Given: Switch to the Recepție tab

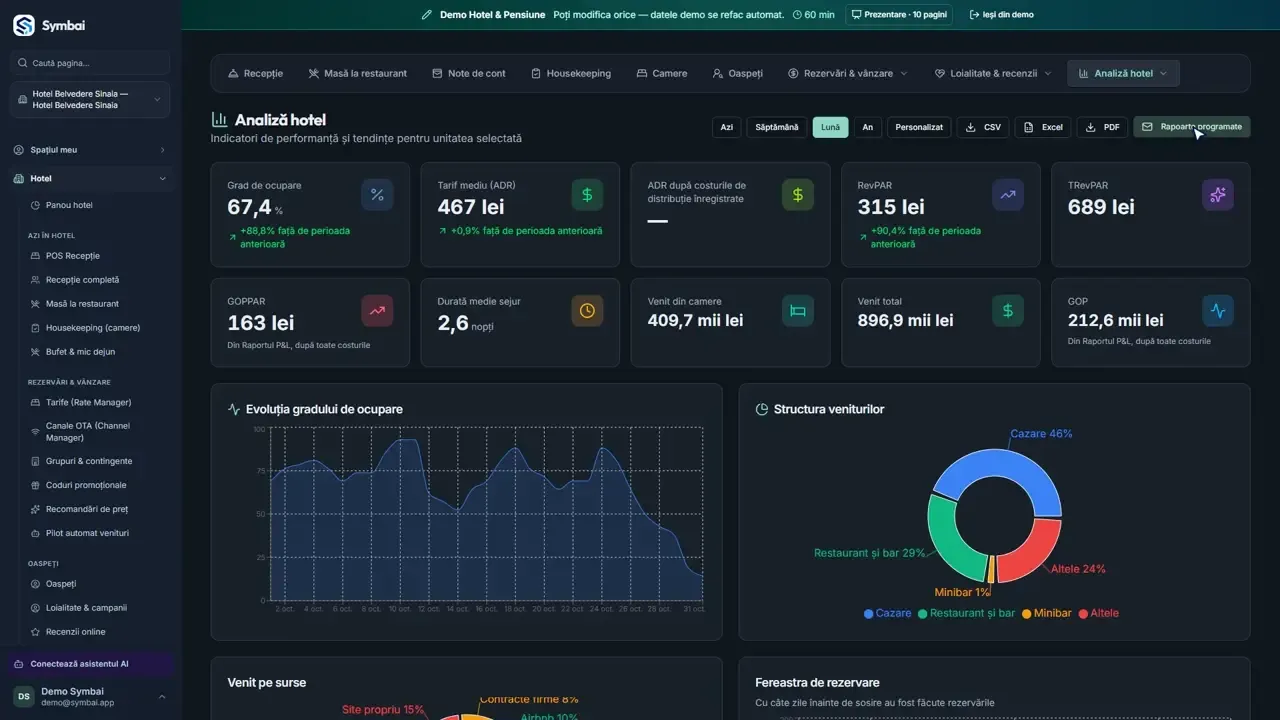Looking at the screenshot, I should tap(256, 73).
